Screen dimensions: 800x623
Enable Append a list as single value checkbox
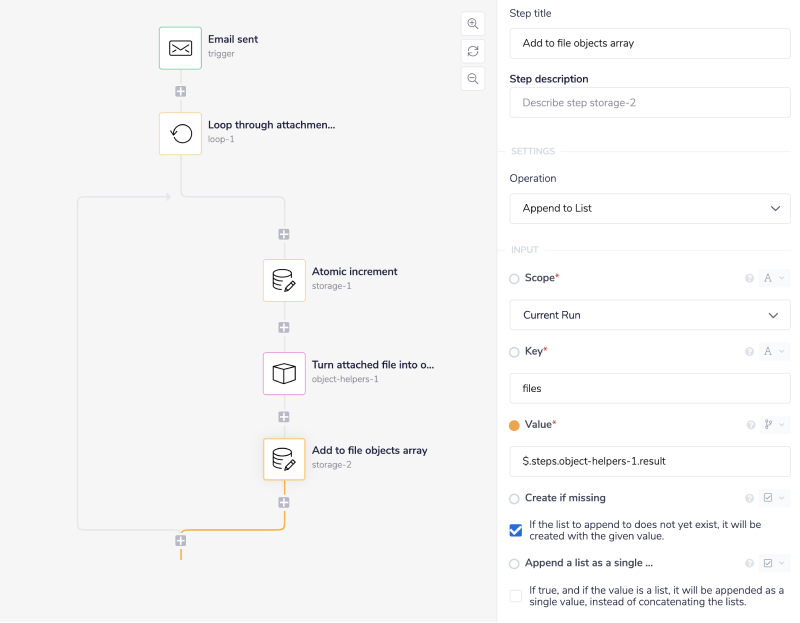coord(516,596)
